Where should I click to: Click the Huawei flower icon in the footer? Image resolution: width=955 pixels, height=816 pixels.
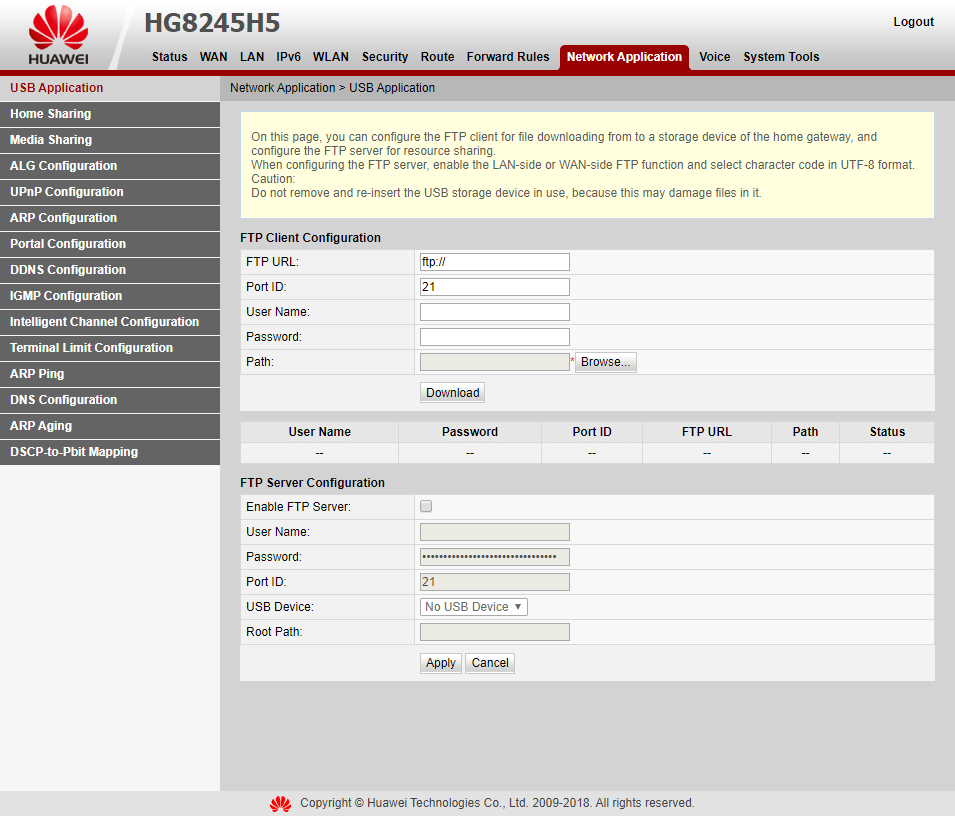(x=280, y=803)
